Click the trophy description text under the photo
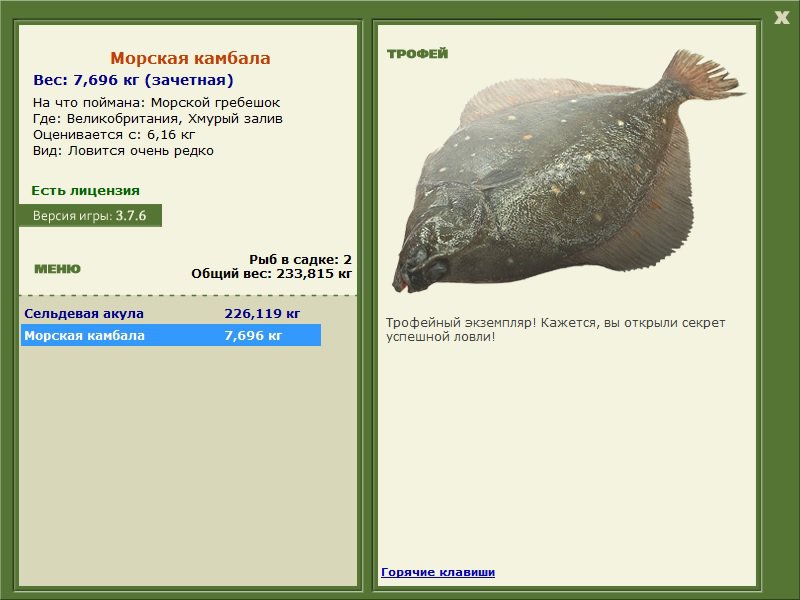 pos(555,330)
